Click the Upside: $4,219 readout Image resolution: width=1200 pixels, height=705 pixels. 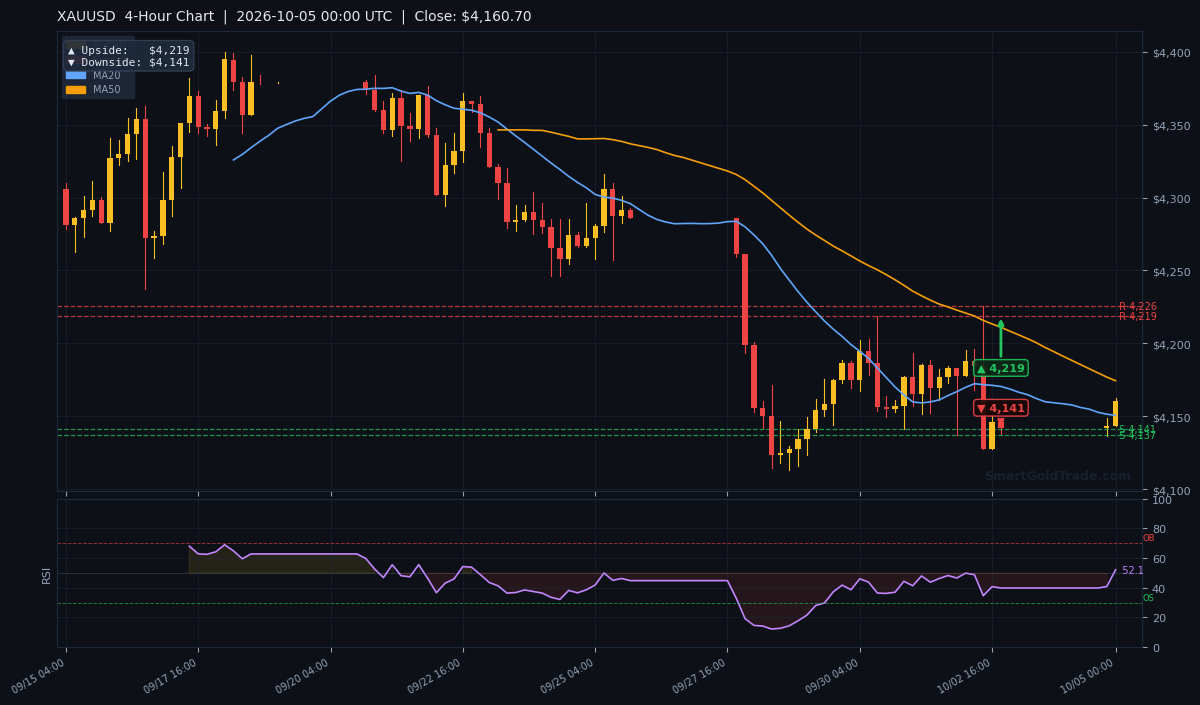point(128,50)
